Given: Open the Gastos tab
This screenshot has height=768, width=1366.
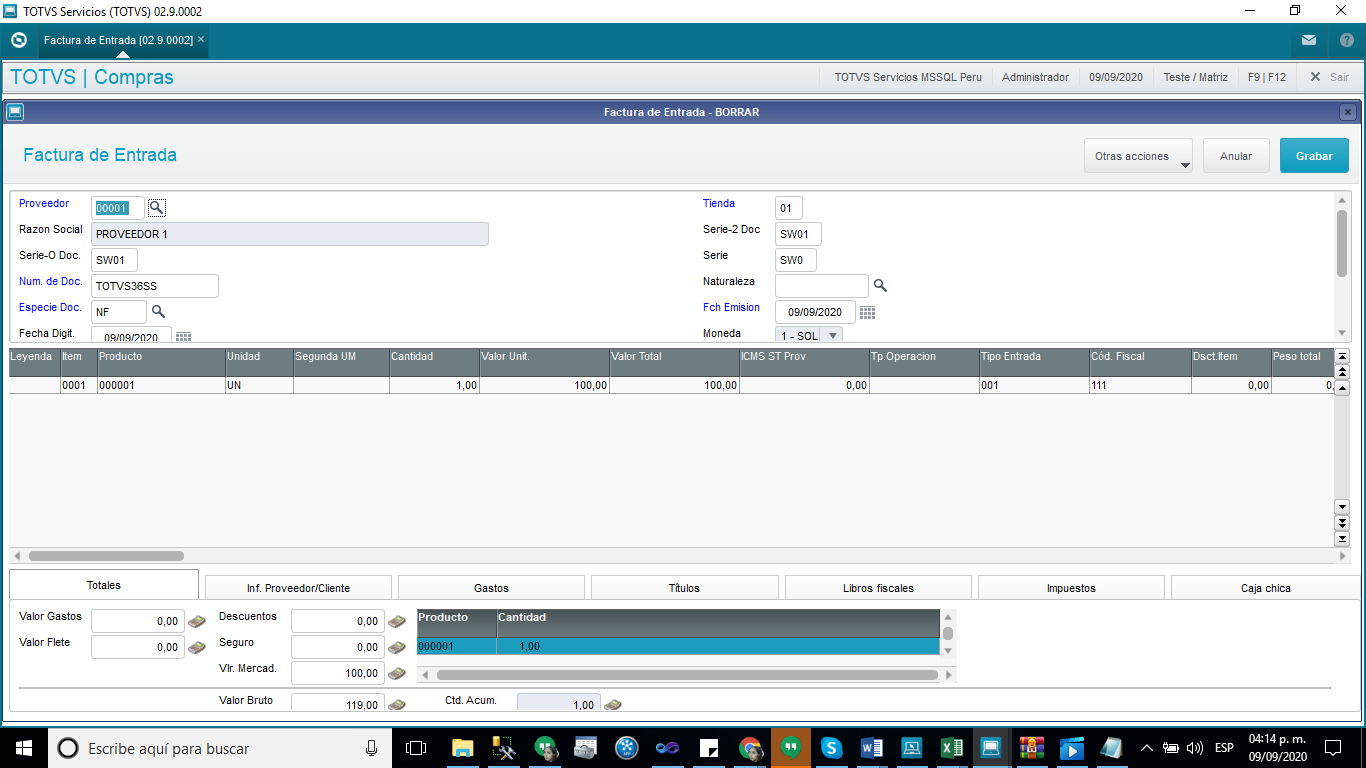Looking at the screenshot, I should click(491, 588).
